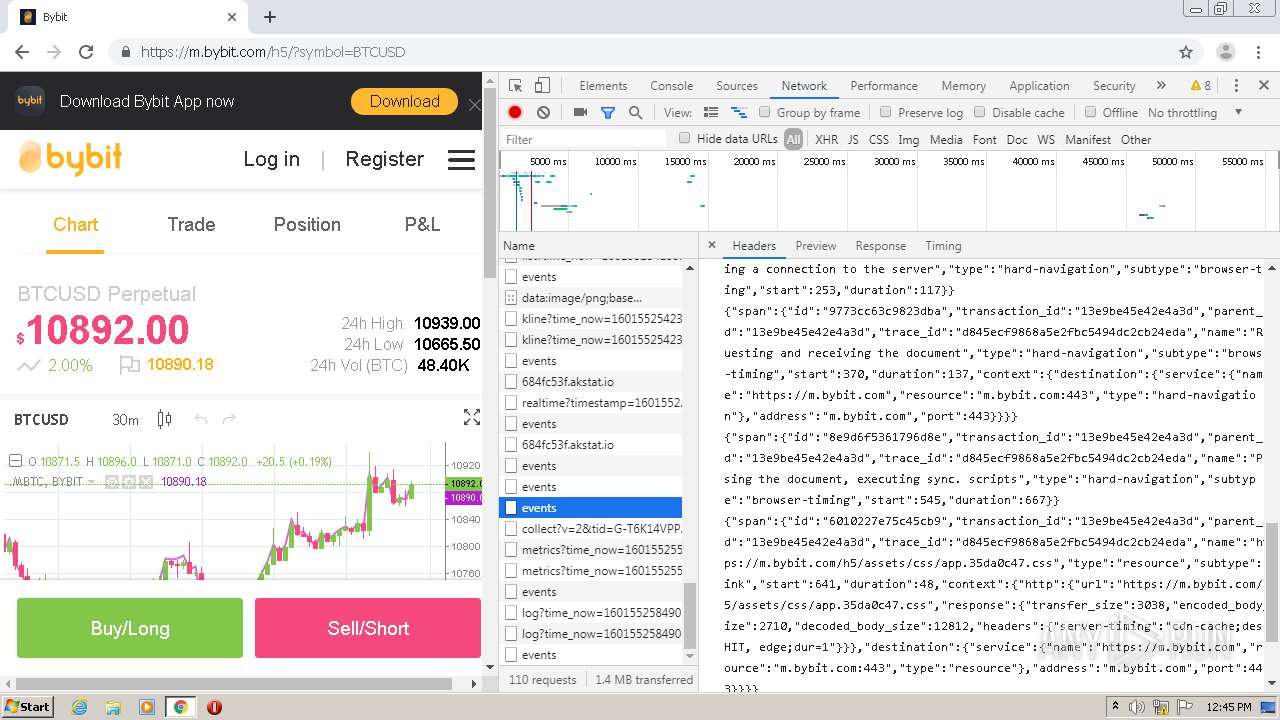Open the Windows Start menu

point(27,707)
